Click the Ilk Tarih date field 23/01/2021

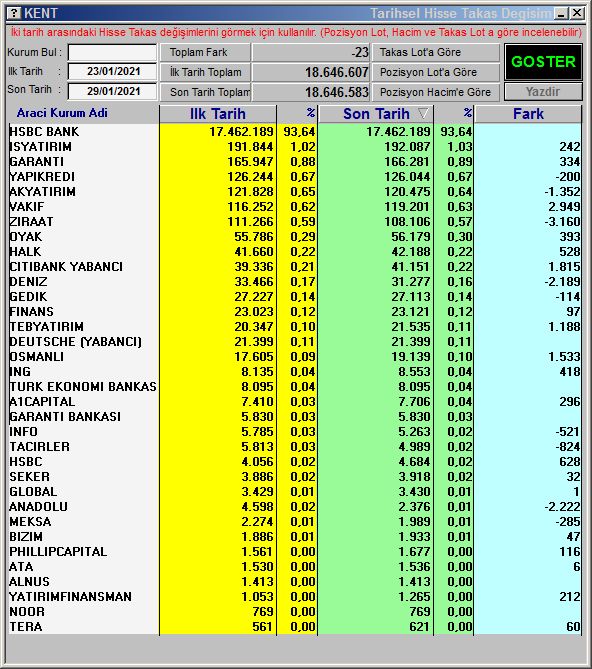point(113,71)
